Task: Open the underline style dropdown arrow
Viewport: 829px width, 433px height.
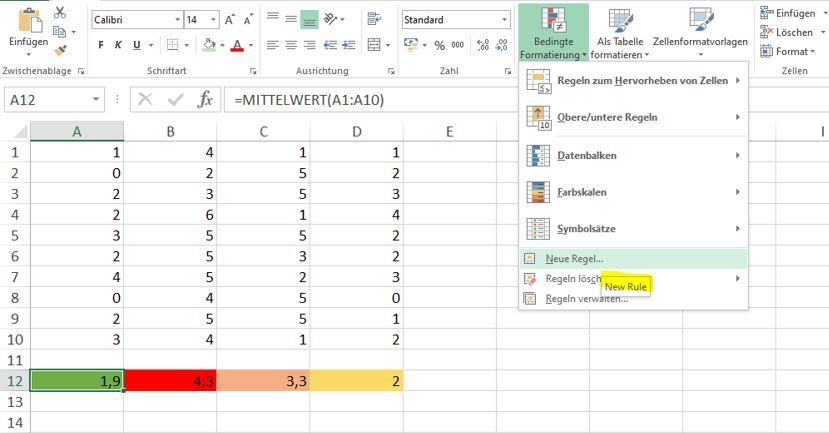Action: tap(151, 45)
